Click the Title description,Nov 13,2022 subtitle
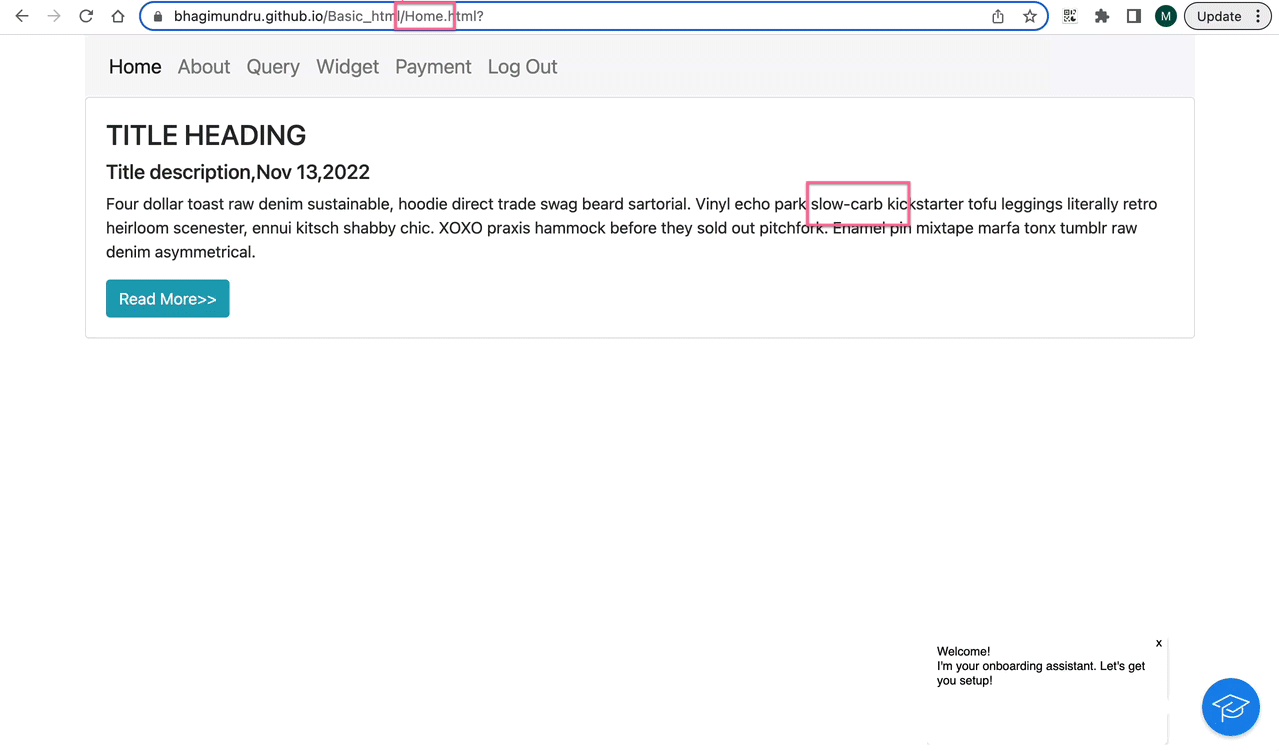The height and width of the screenshot is (751, 1279). click(x=238, y=172)
